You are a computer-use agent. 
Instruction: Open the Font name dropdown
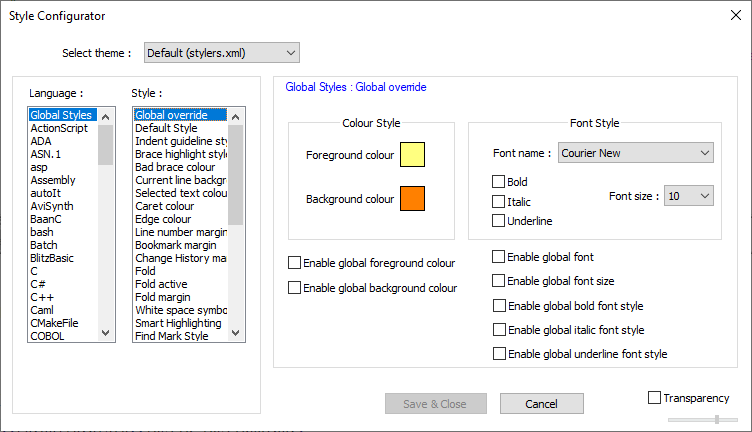pos(635,153)
